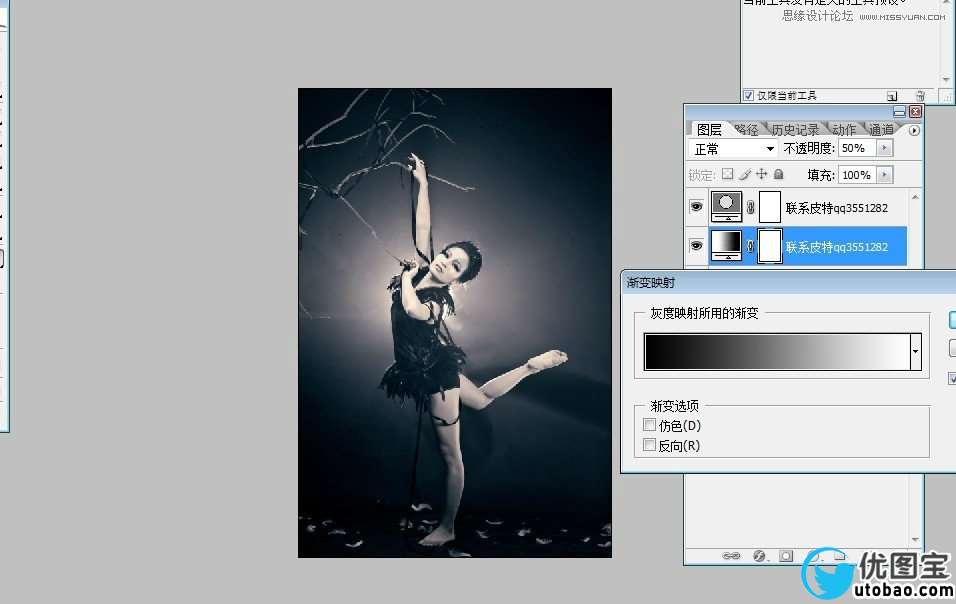Select the mask thumbnail of highlighted layer
This screenshot has height=604, width=956.
pos(769,246)
